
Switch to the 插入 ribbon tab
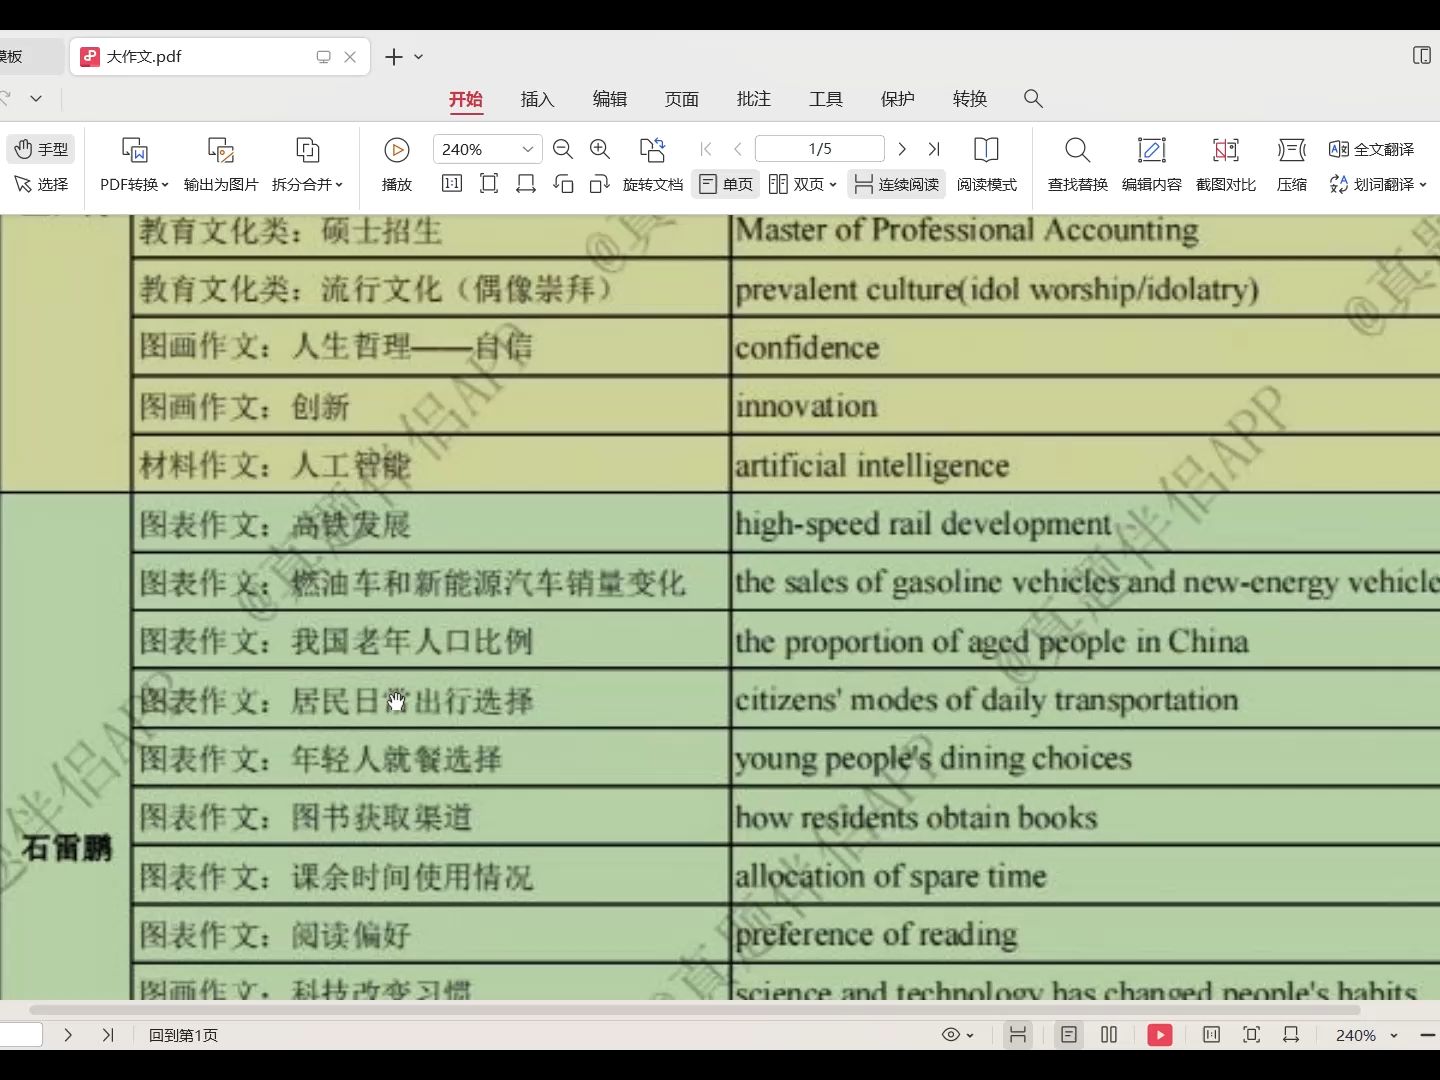[538, 99]
